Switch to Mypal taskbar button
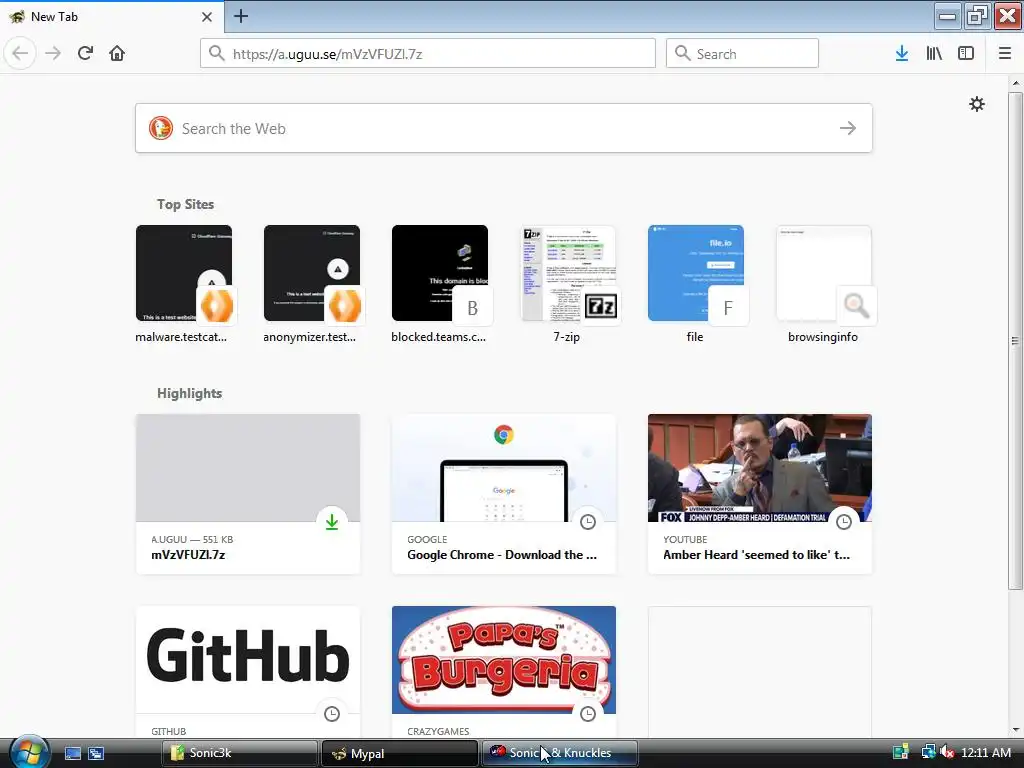The image size is (1024, 768). point(399,753)
